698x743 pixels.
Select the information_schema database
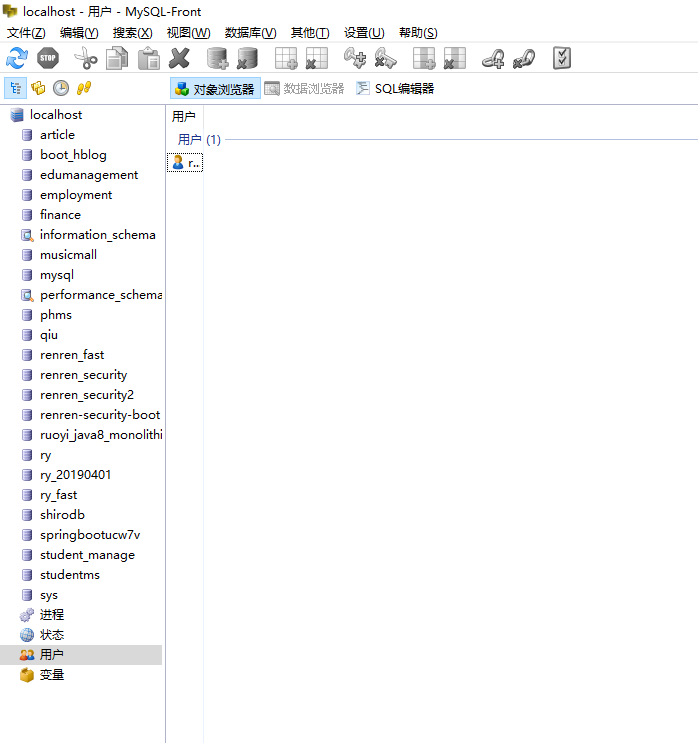point(98,235)
